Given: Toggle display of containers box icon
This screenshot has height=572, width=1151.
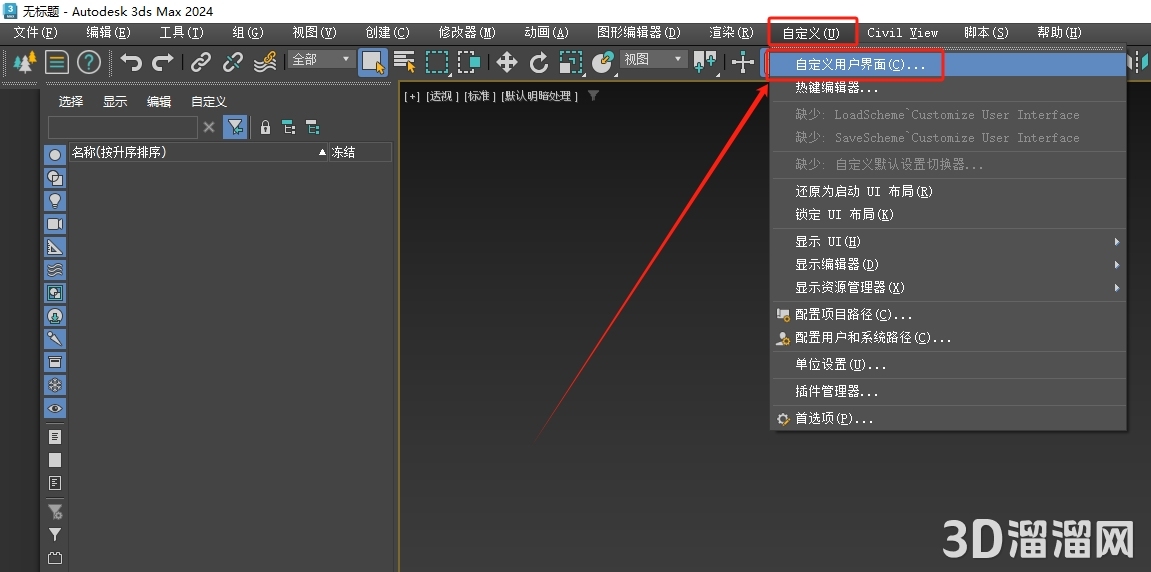Looking at the screenshot, I should (55, 362).
